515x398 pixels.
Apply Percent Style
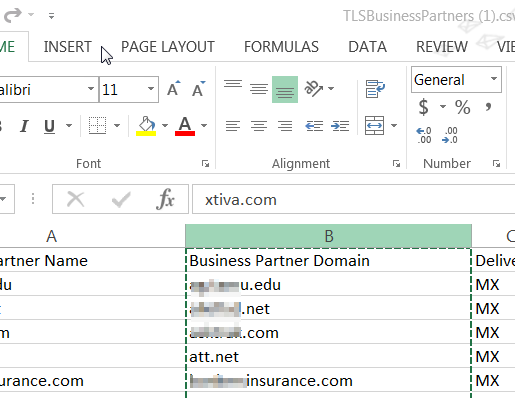463,107
